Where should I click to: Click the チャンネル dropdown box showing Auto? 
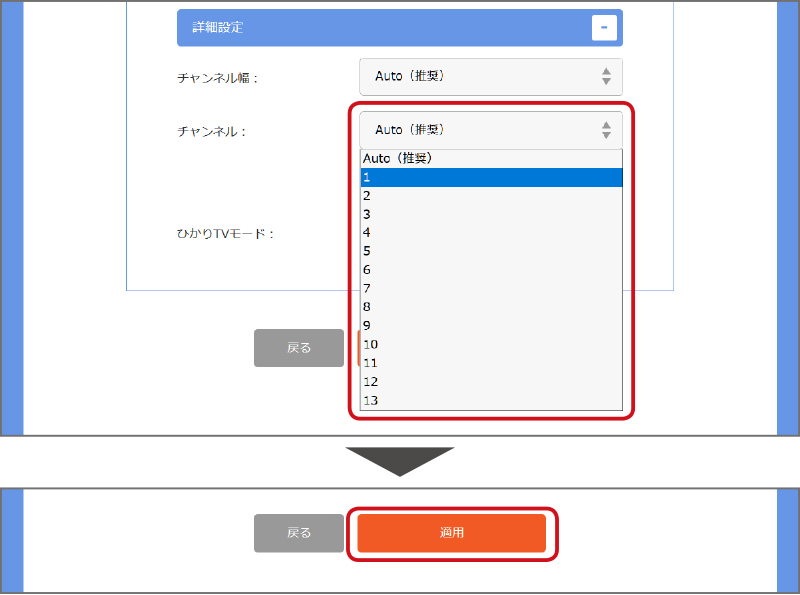click(491, 130)
